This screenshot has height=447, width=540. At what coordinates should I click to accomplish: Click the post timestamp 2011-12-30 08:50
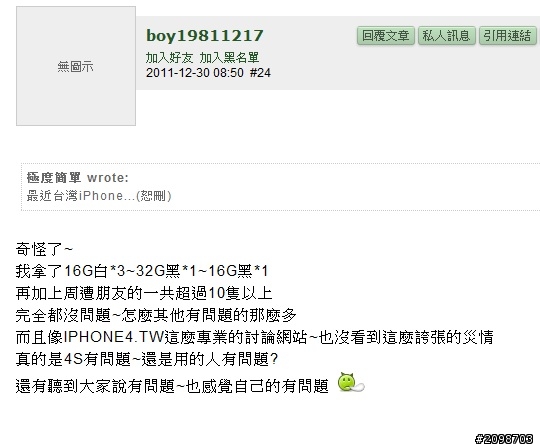[195, 73]
